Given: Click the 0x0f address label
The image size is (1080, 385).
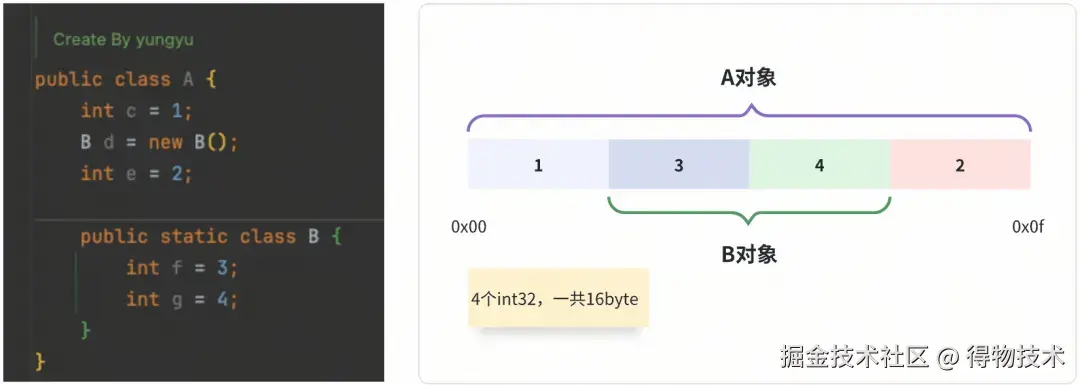Looking at the screenshot, I should (x=1028, y=227).
